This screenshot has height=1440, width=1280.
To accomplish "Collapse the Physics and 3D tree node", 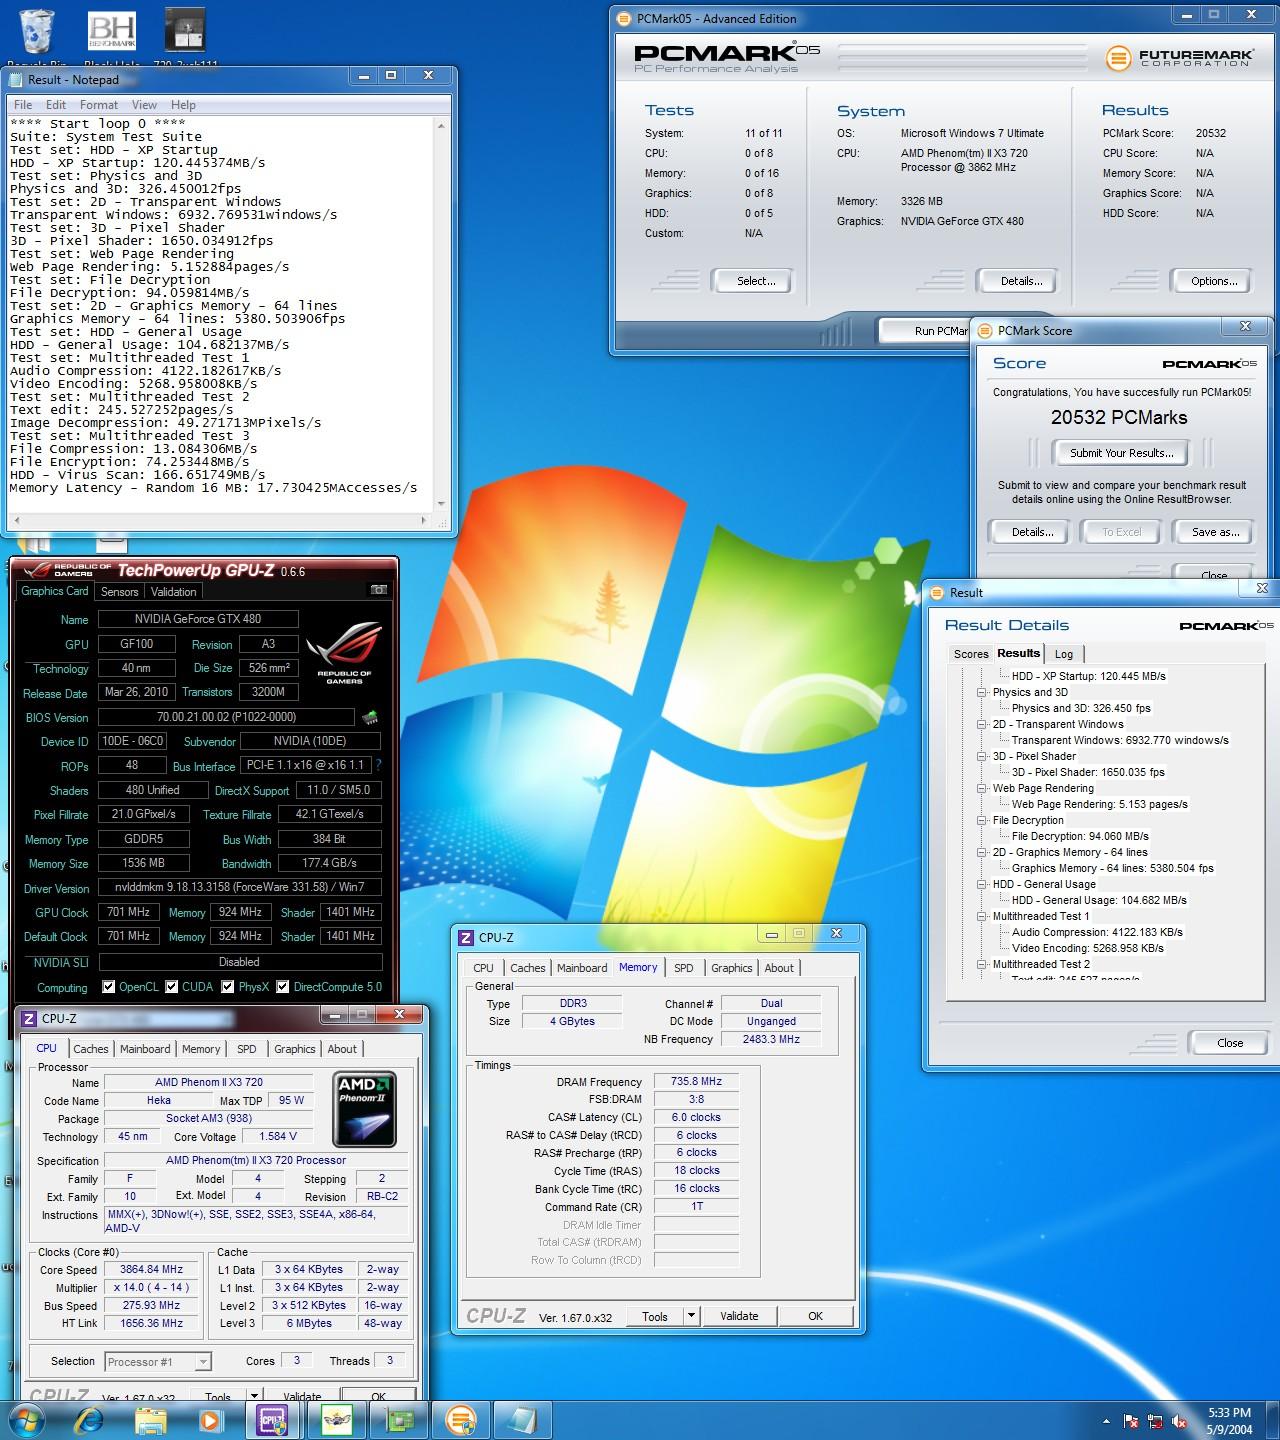I will pyautogui.click(x=982, y=692).
